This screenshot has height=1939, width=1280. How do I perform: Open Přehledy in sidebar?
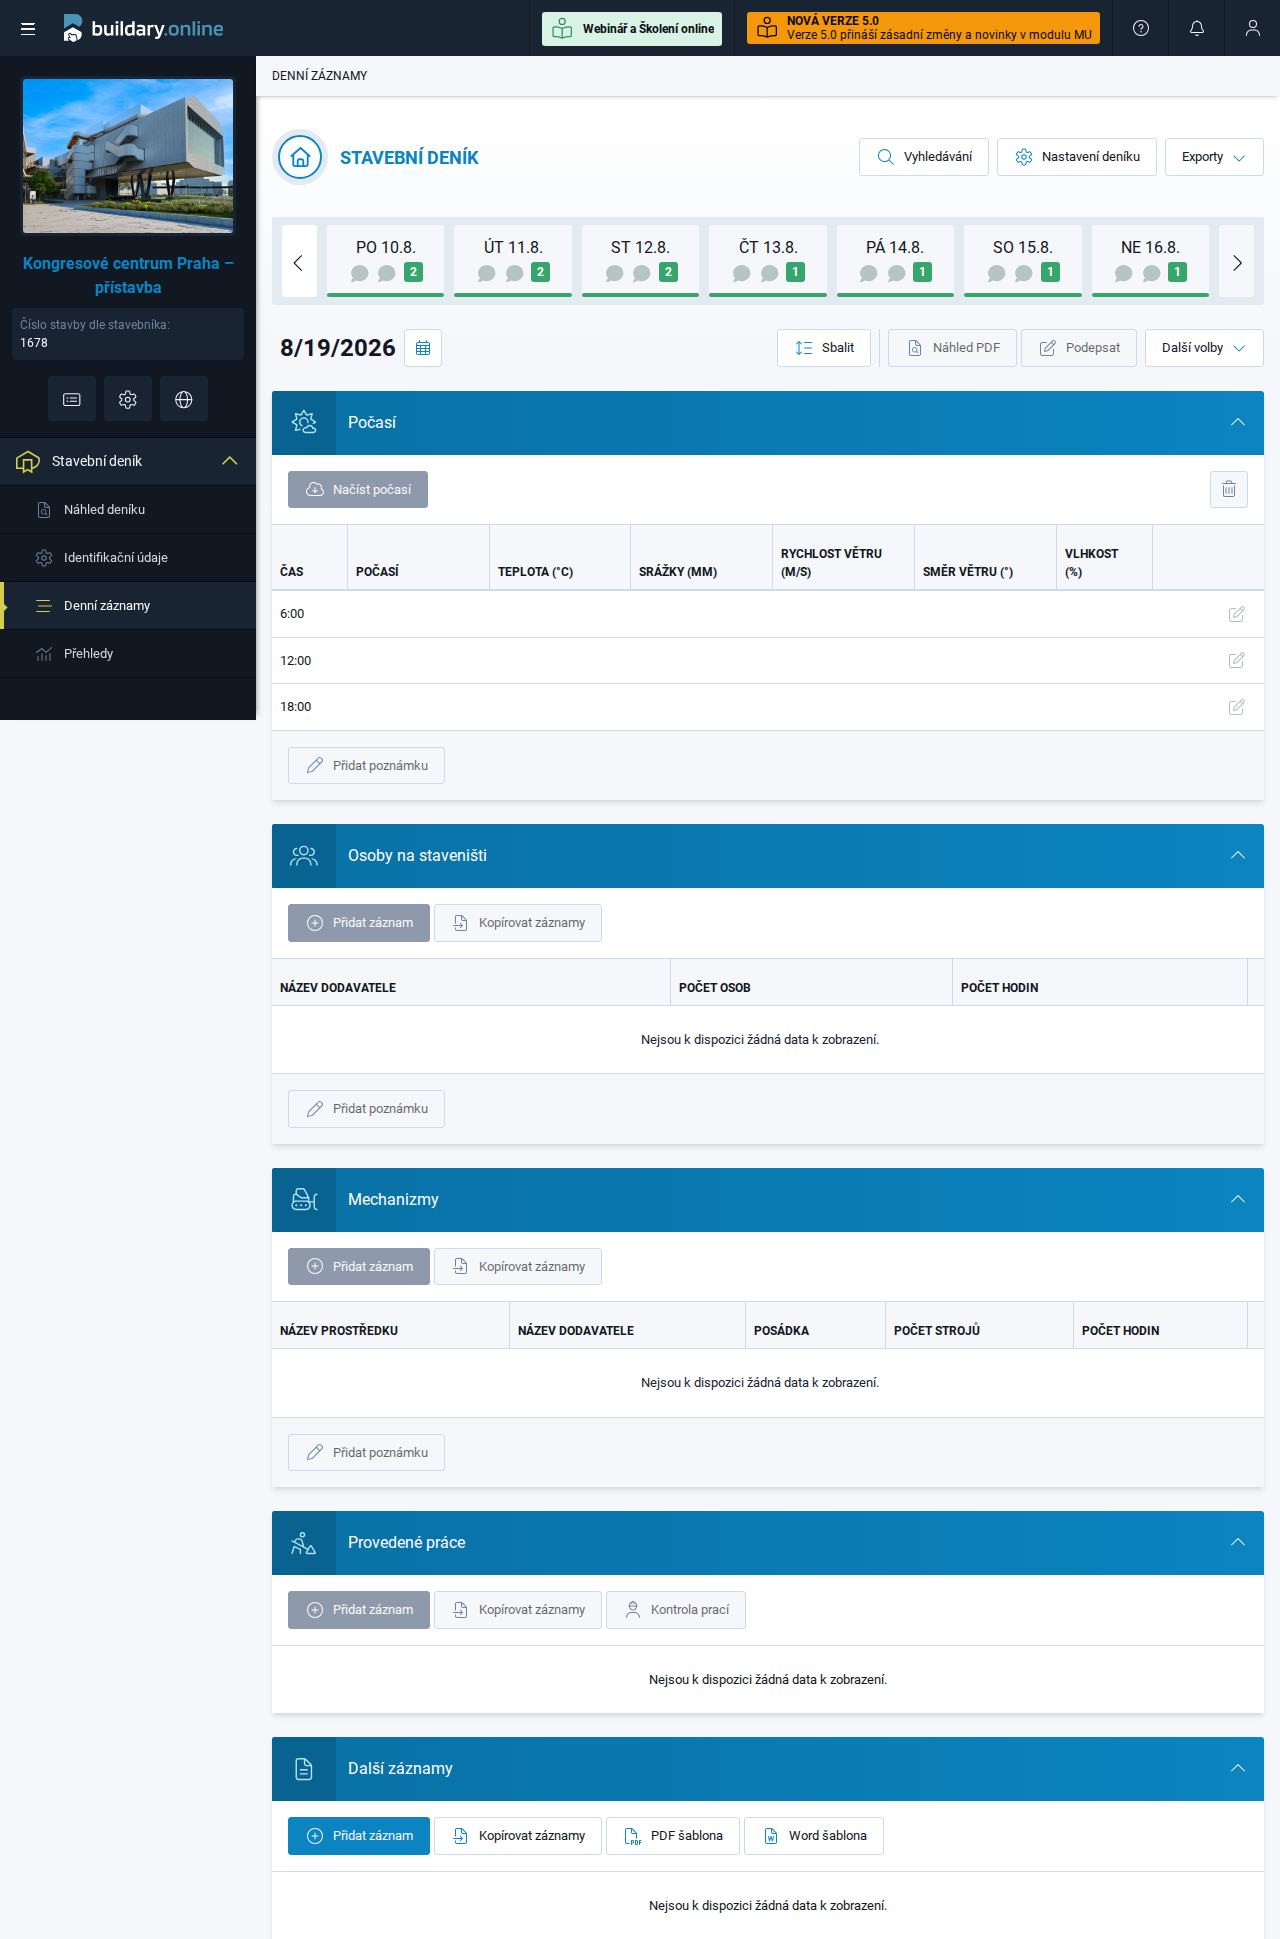point(128,654)
